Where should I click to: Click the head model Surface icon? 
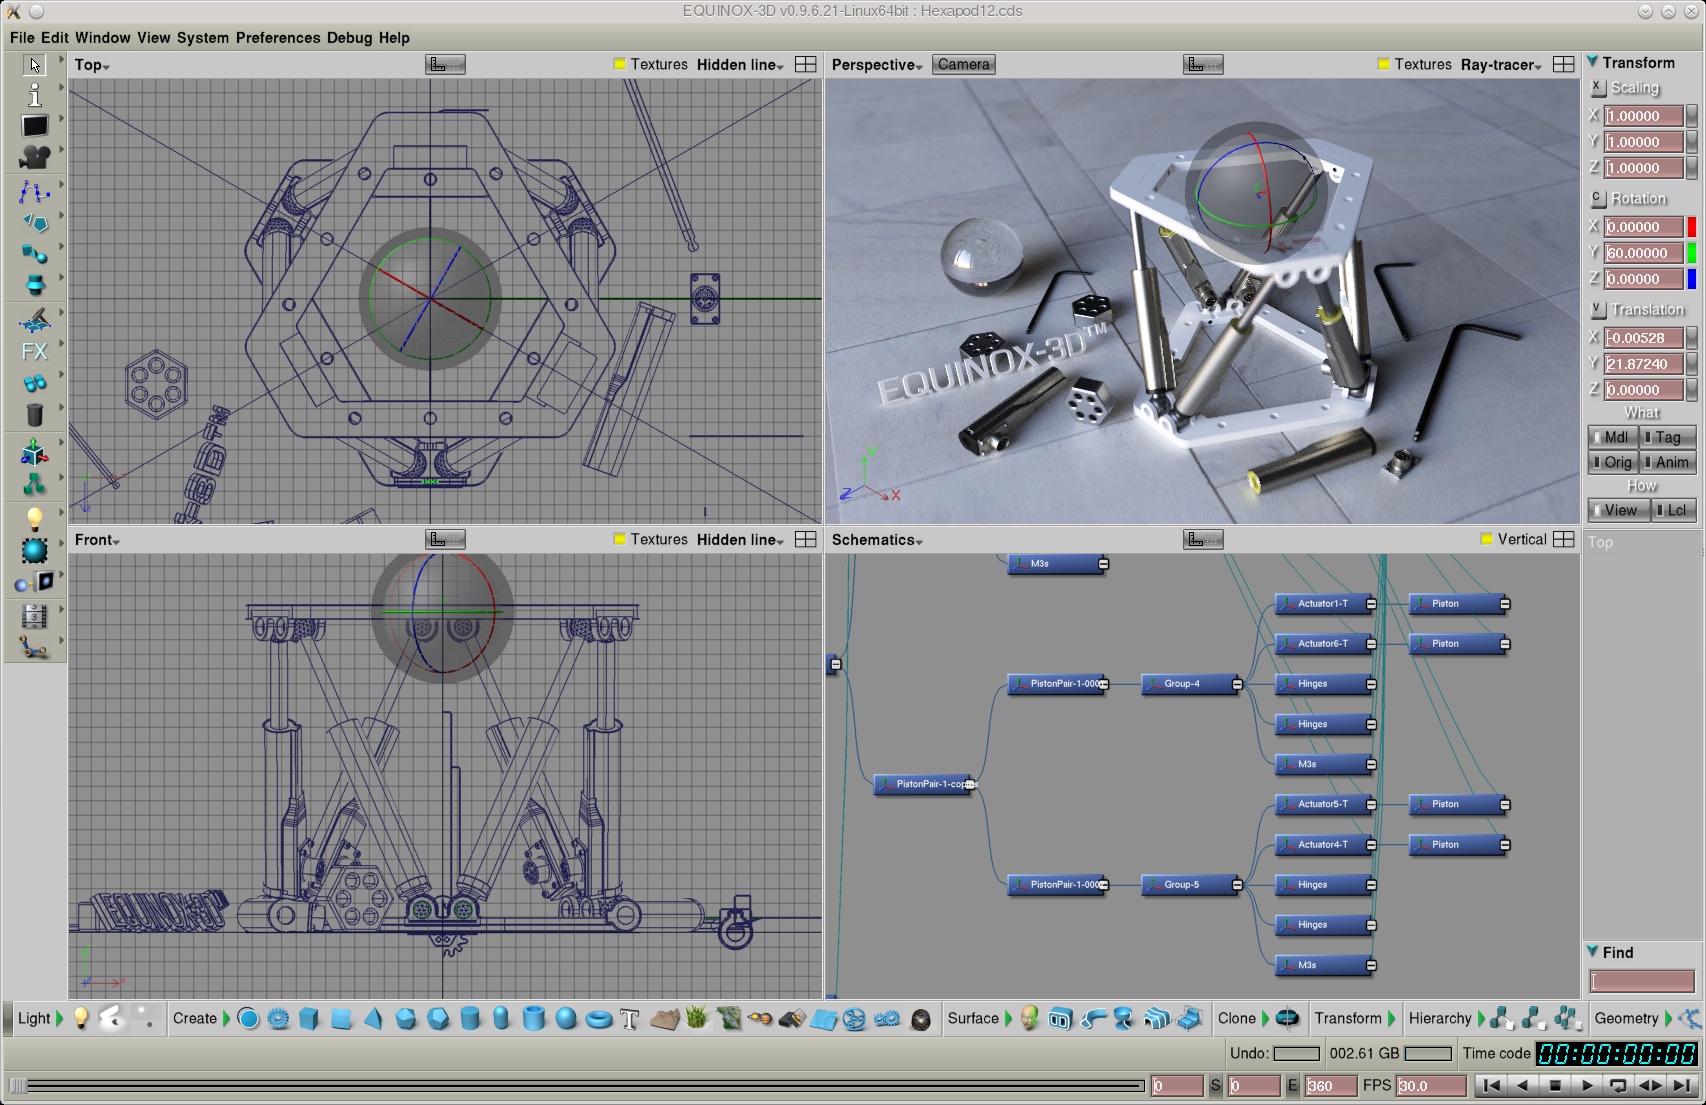pos(1029,1019)
